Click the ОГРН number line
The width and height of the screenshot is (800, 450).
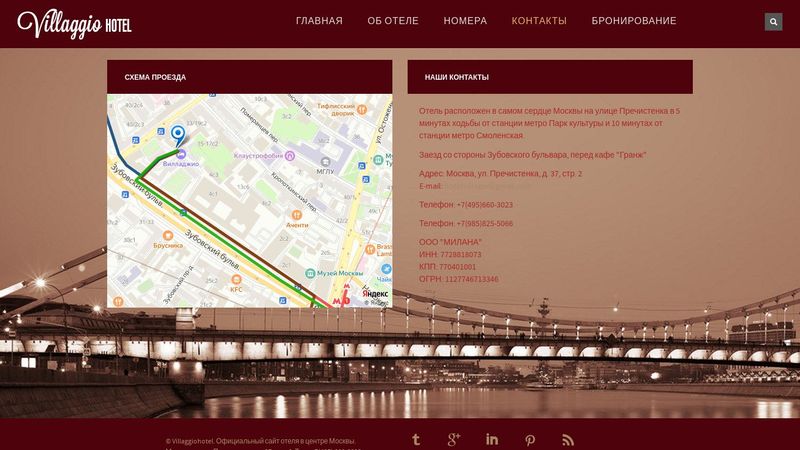coord(459,279)
